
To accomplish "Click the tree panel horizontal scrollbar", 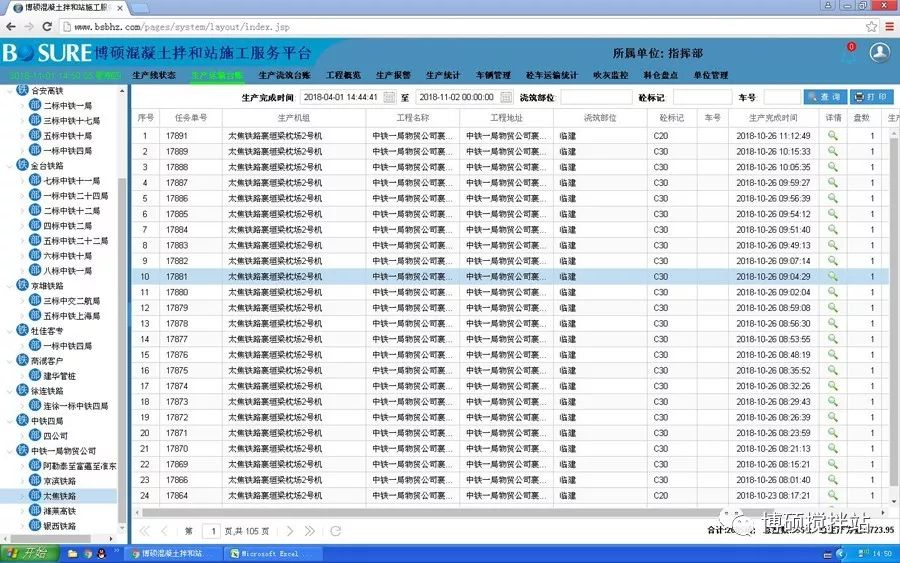I will (x=50, y=539).
